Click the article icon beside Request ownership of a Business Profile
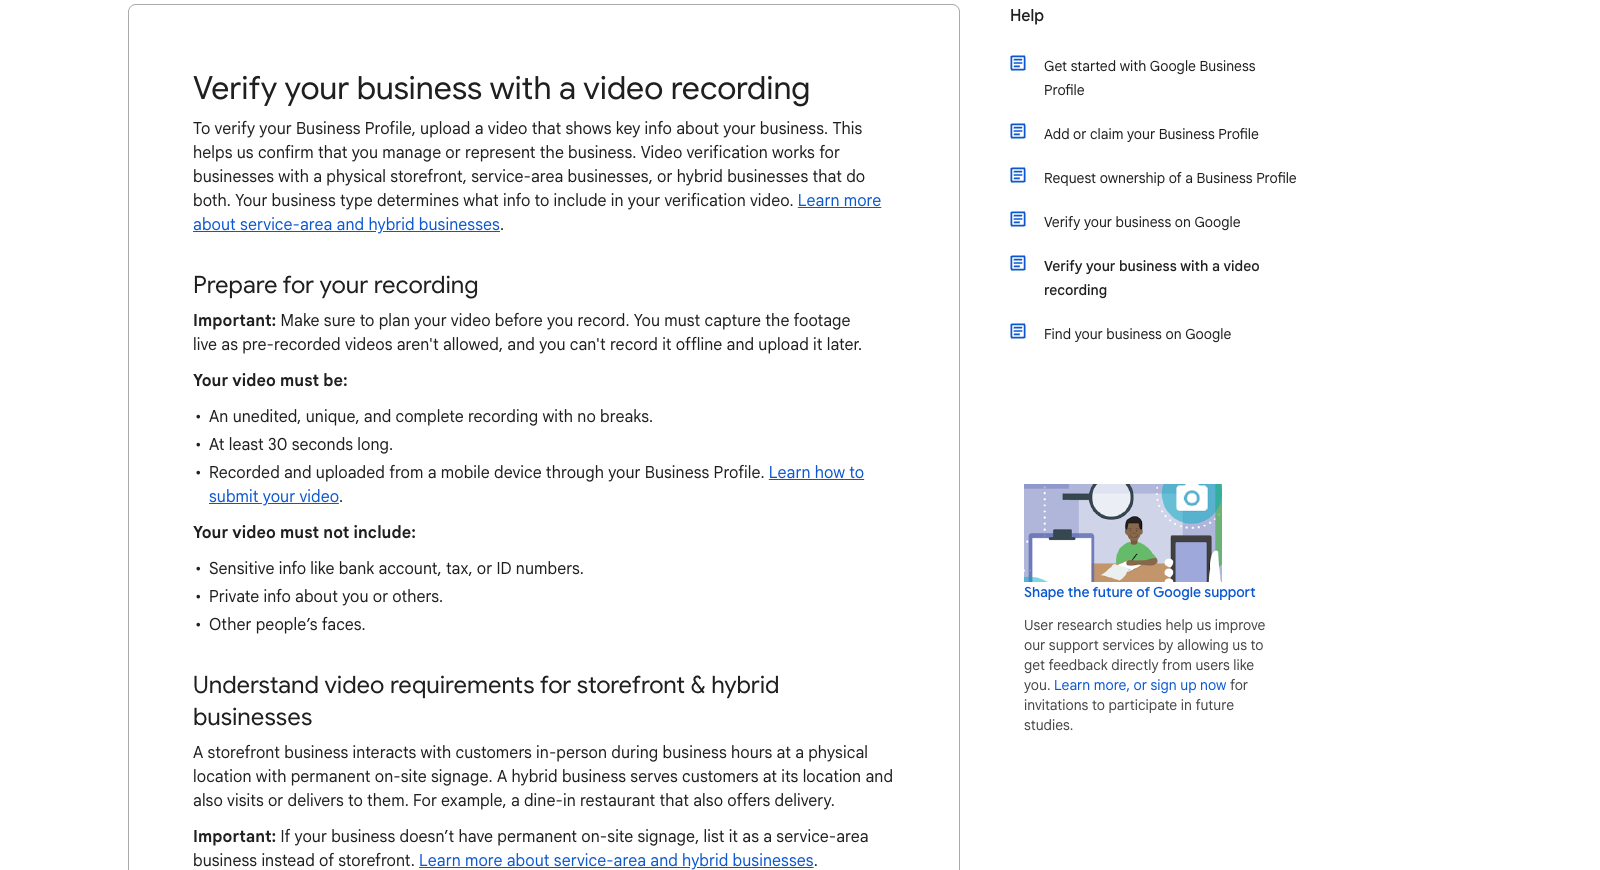The width and height of the screenshot is (1600, 870). pyautogui.click(x=1018, y=175)
